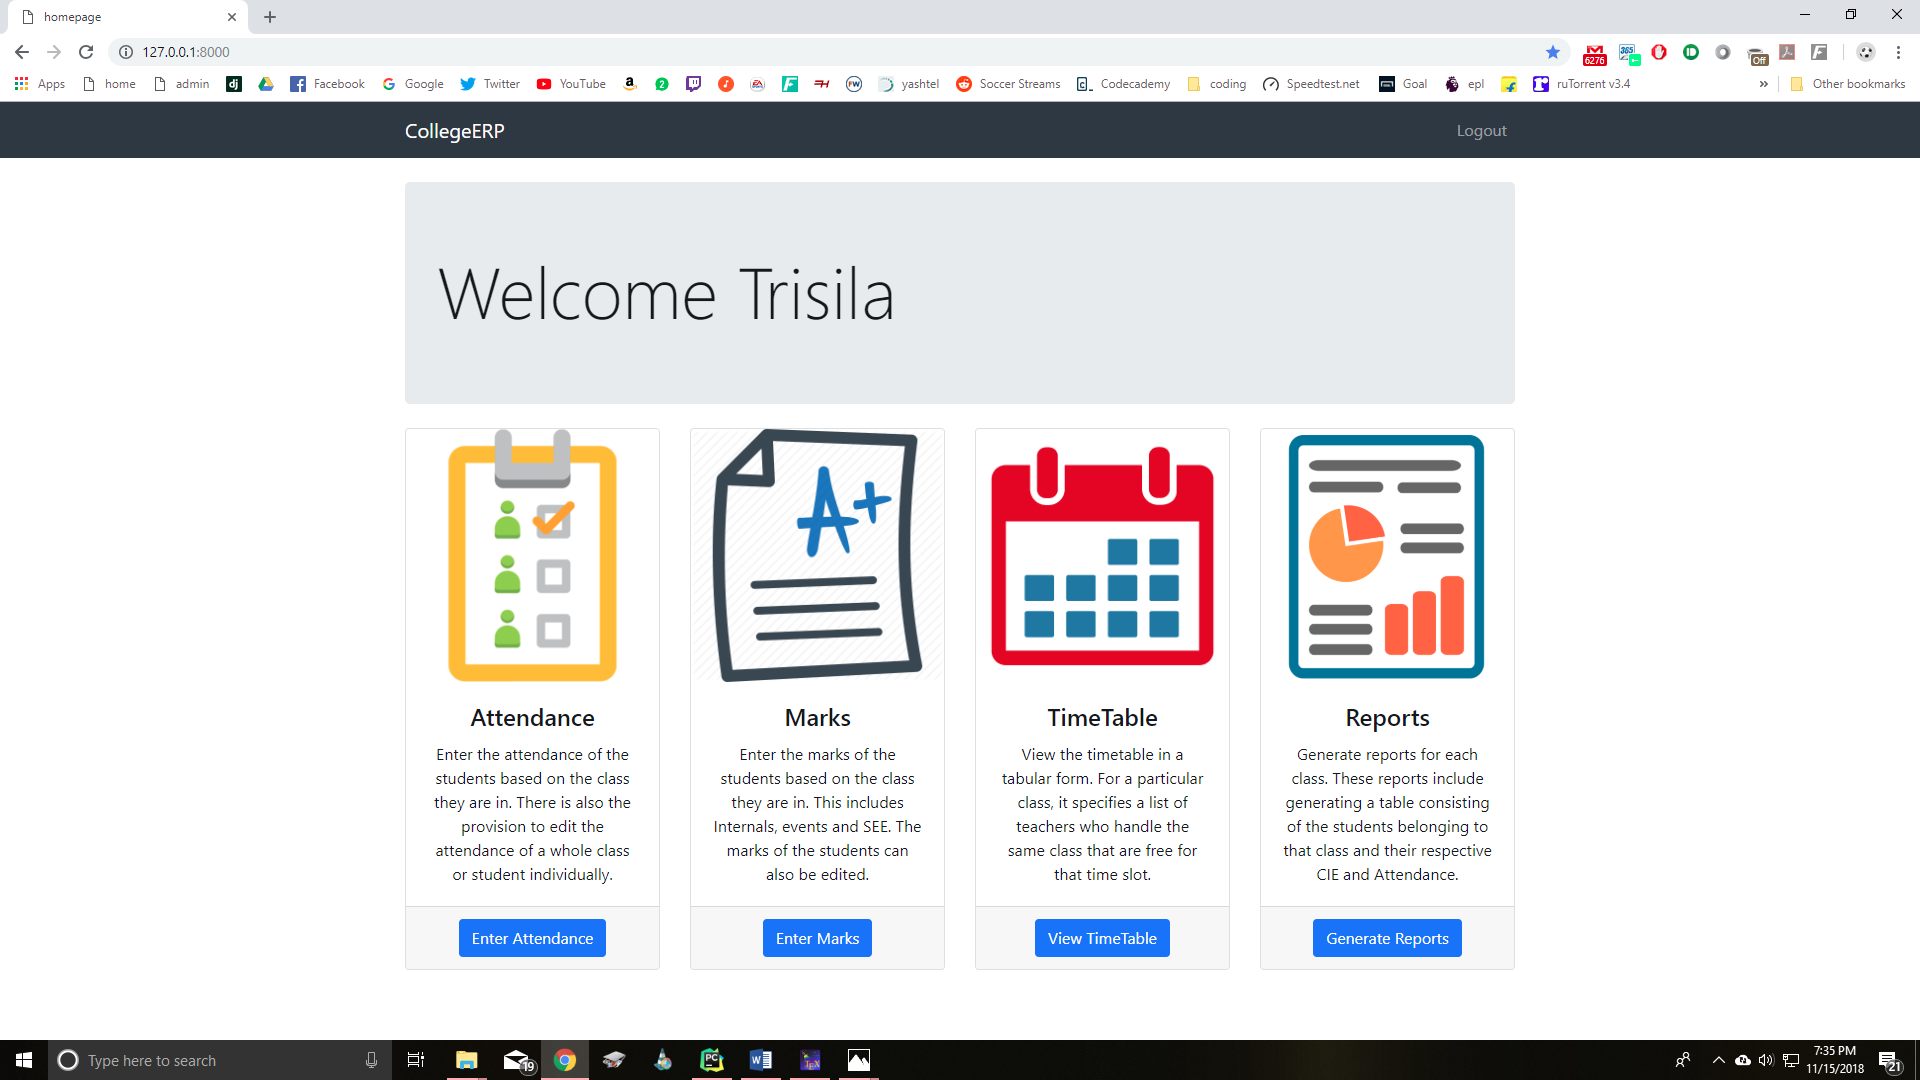Click the Generate Reports button
1920x1080 pixels.
click(1387, 938)
